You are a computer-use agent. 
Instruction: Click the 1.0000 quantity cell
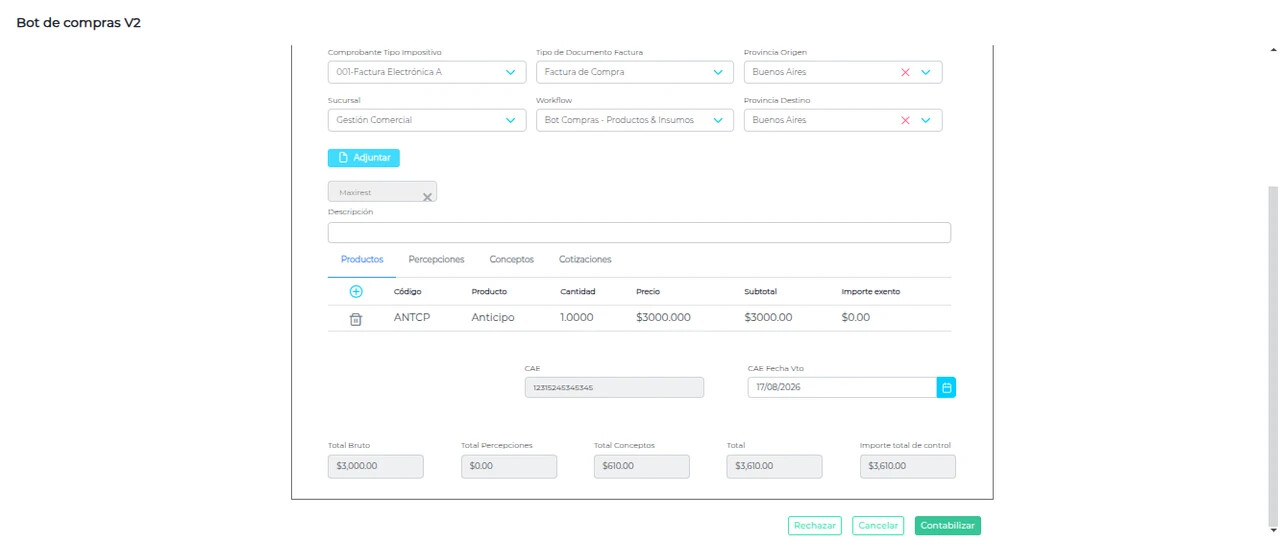tap(577, 317)
